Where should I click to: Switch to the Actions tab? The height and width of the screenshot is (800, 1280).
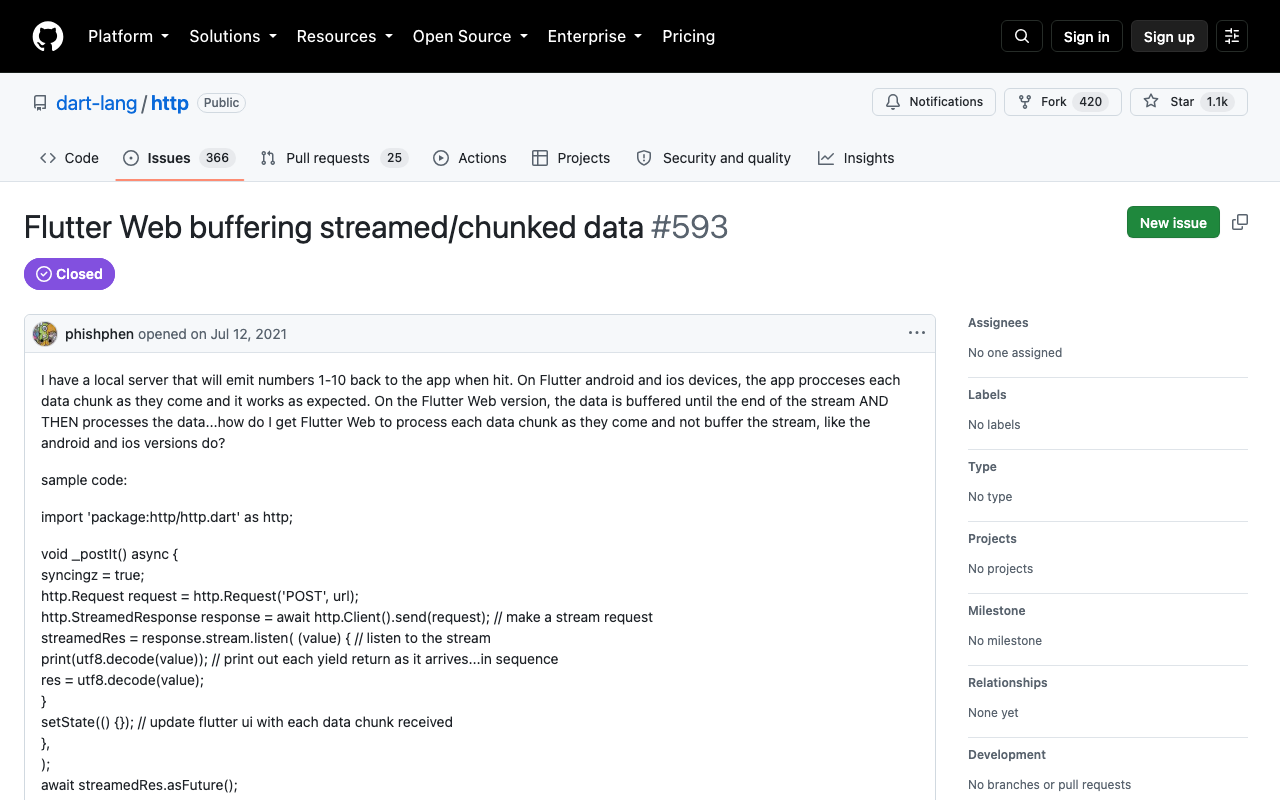(470, 158)
